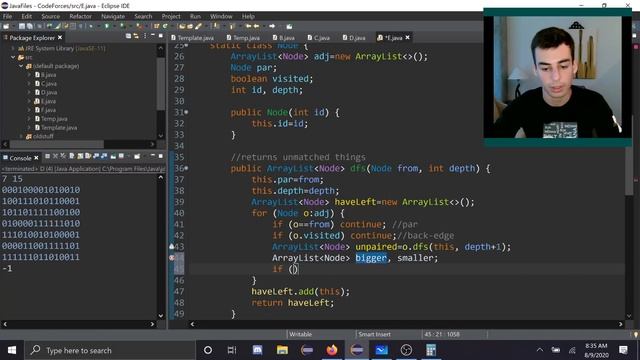Viewport: 640px width, 360px height.
Task: Click the Terminate icon in Console toolbar
Action: coord(47,156)
